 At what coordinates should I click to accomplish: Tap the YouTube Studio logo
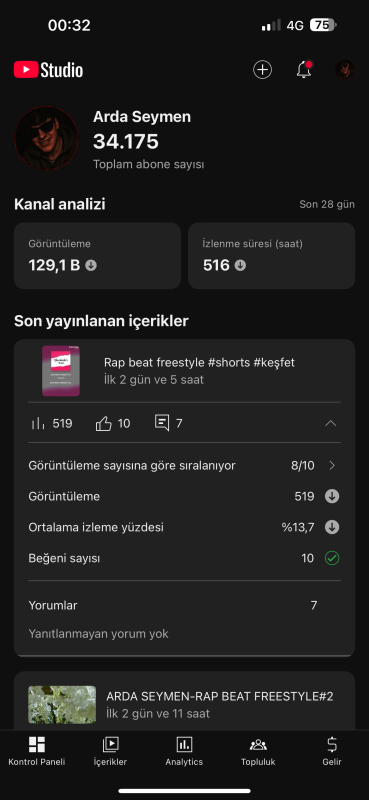click(48, 70)
